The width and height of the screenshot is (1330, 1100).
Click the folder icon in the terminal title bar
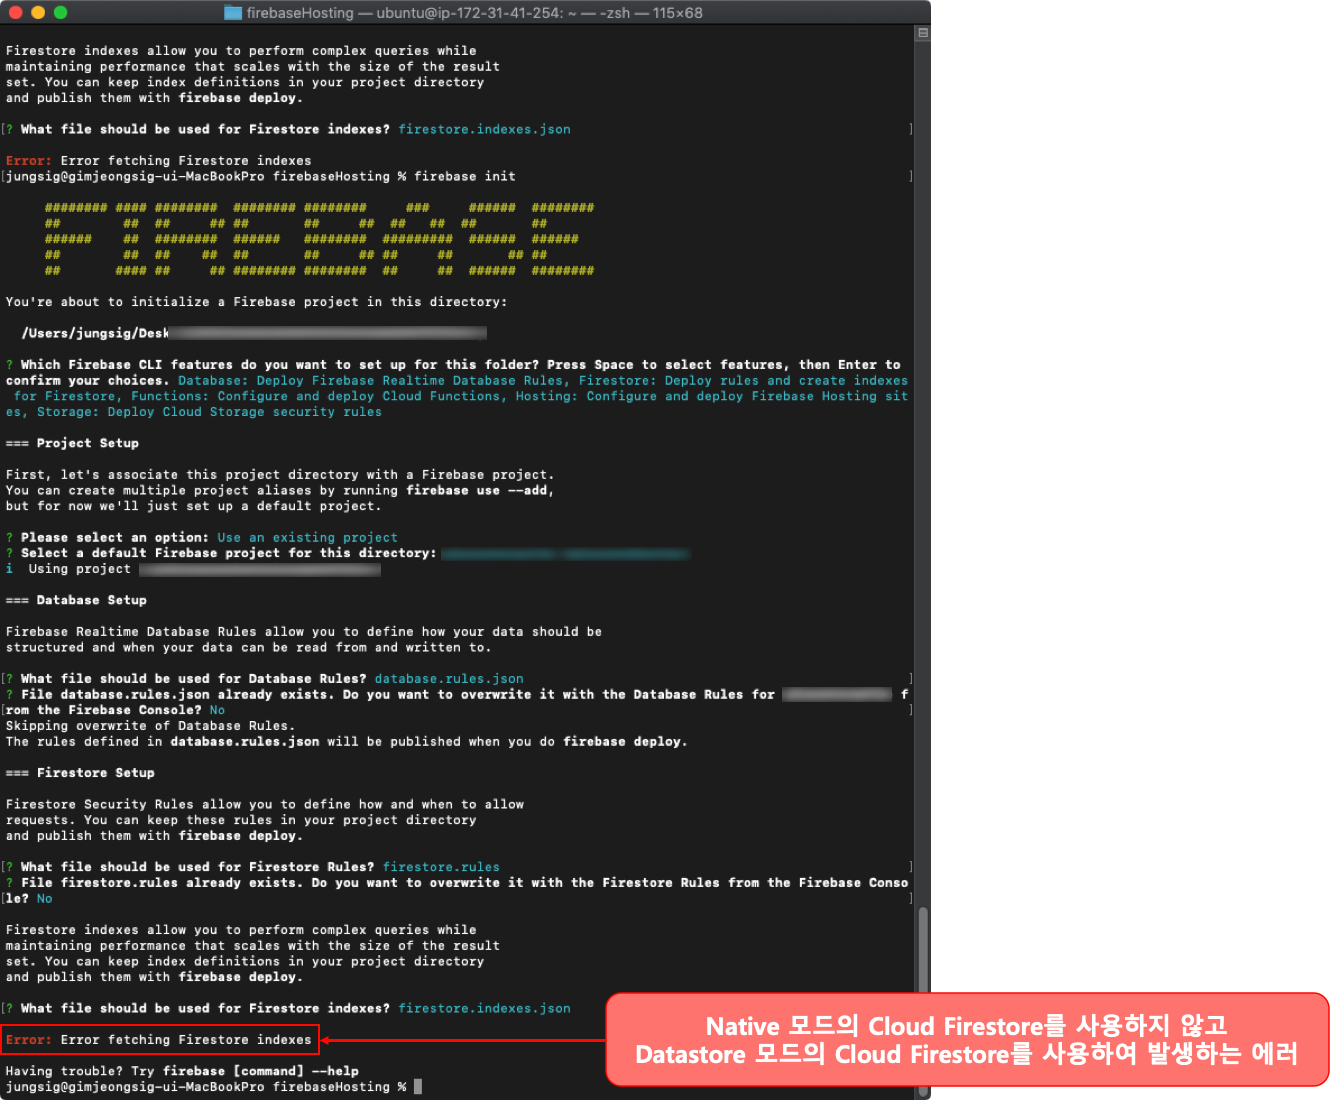(x=233, y=13)
